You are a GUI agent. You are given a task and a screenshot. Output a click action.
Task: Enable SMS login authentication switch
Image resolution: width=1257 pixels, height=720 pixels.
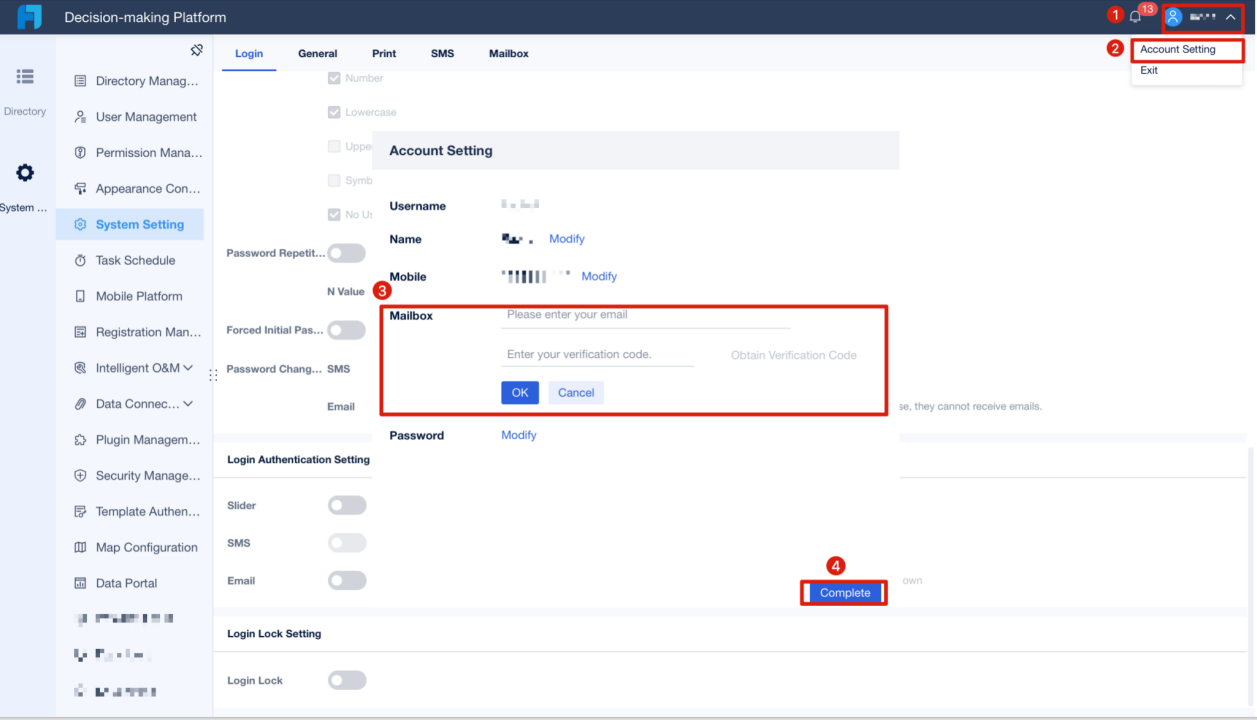coord(347,543)
